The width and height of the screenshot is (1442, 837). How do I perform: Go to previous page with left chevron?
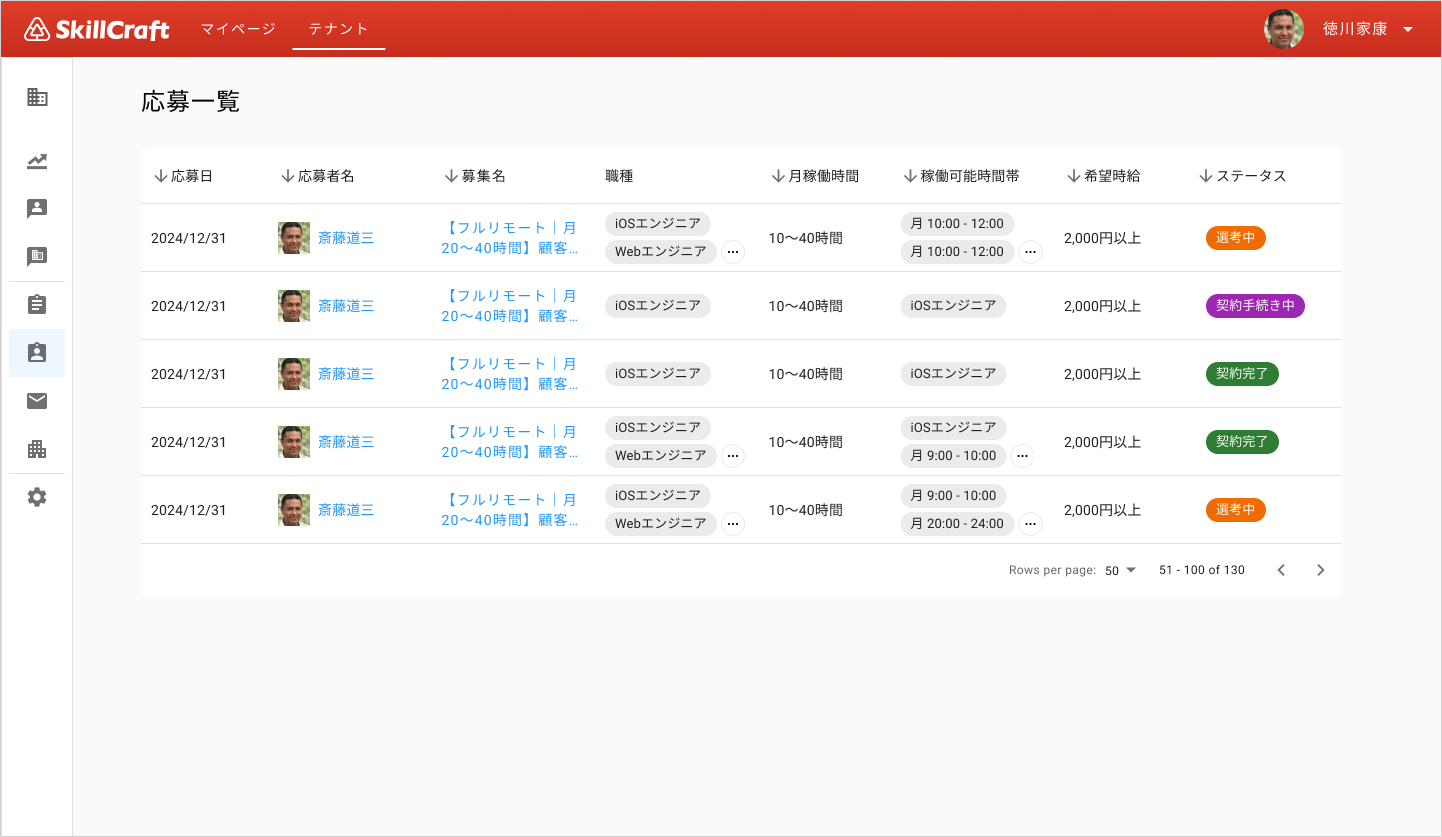click(x=1281, y=570)
